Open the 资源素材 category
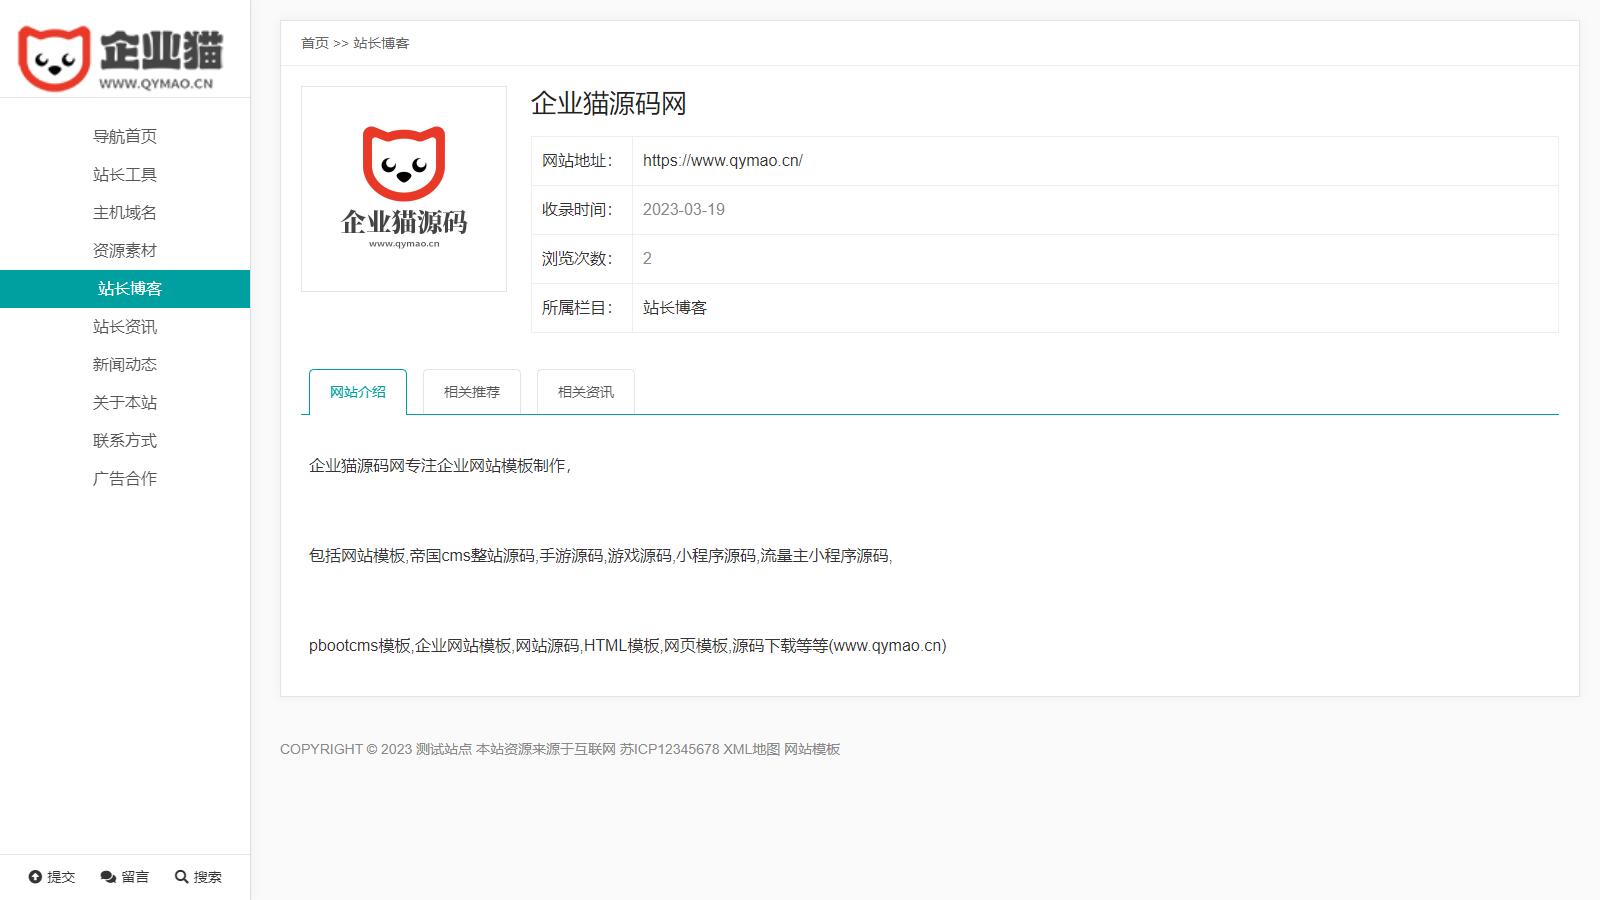Image resolution: width=1600 pixels, height=900 pixels. point(125,251)
